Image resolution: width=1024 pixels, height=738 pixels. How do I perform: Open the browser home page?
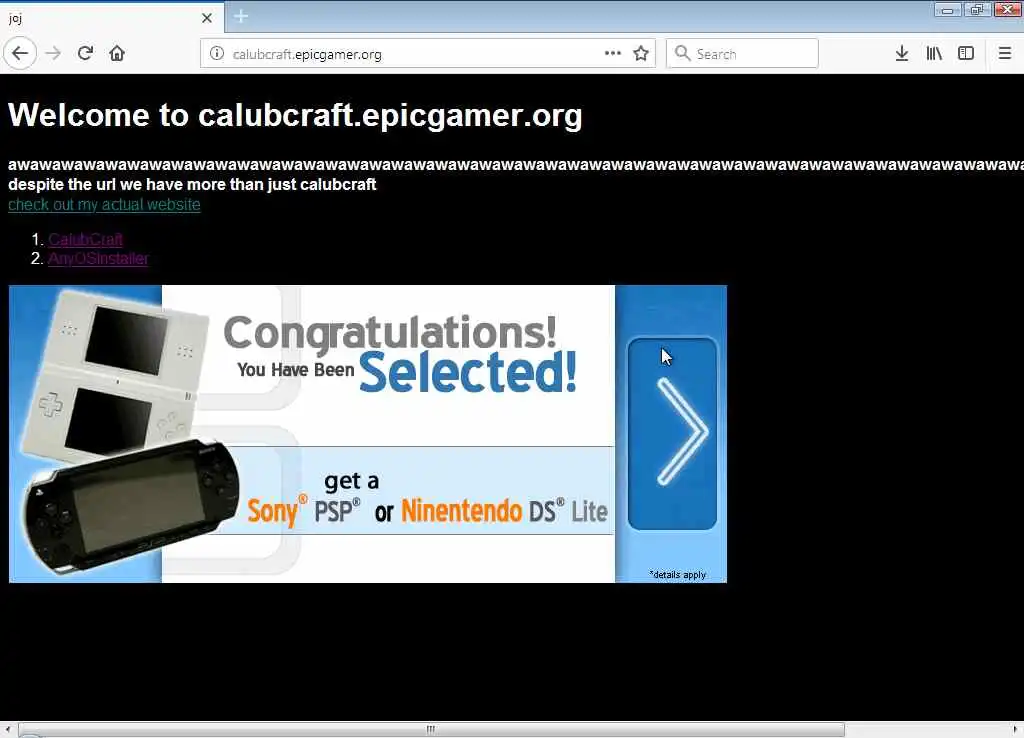click(x=117, y=54)
